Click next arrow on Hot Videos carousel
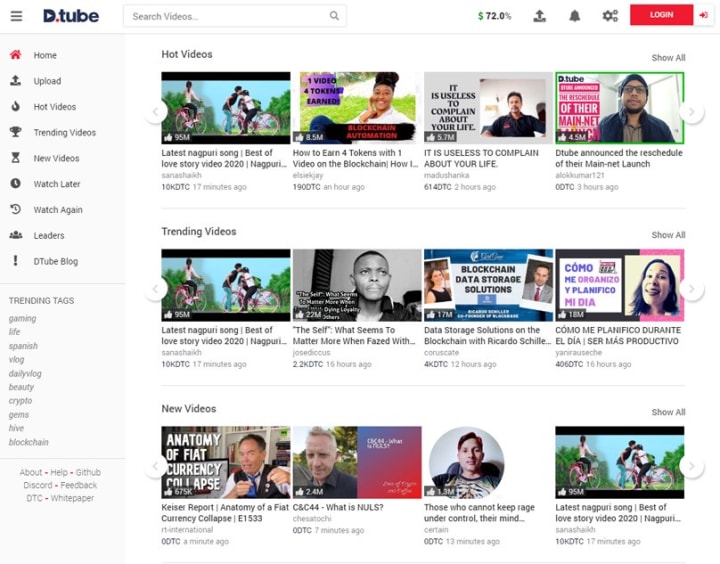Viewport: 720px width, 564px height. [692, 112]
